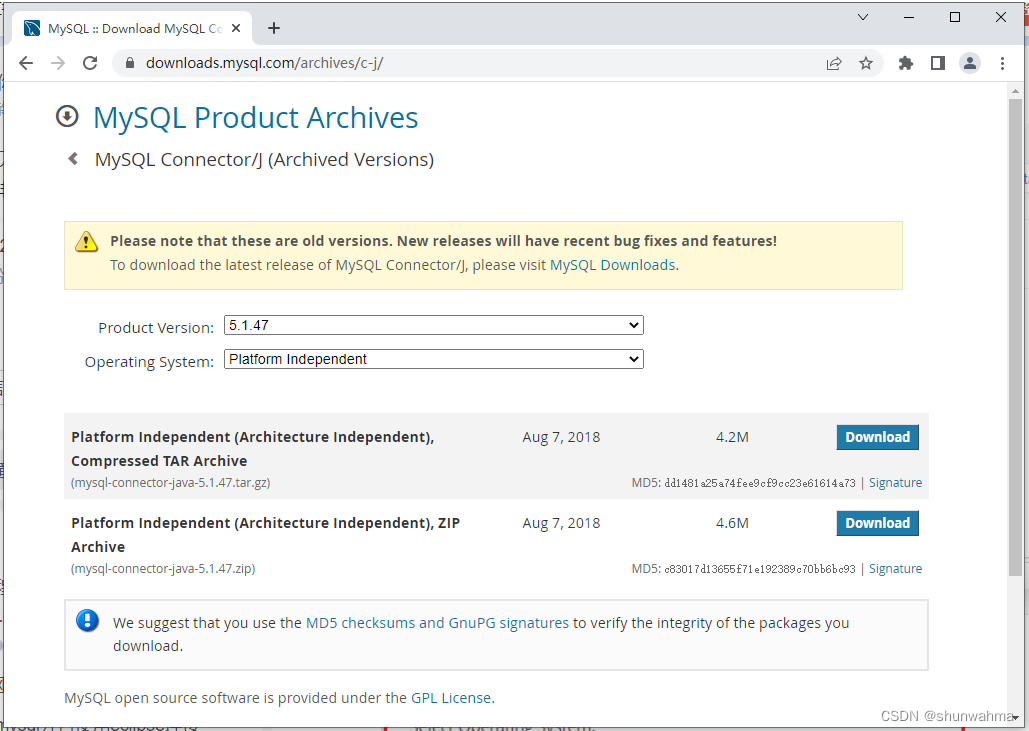1029x731 pixels.
Task: Open the share page icon
Action: point(834,62)
